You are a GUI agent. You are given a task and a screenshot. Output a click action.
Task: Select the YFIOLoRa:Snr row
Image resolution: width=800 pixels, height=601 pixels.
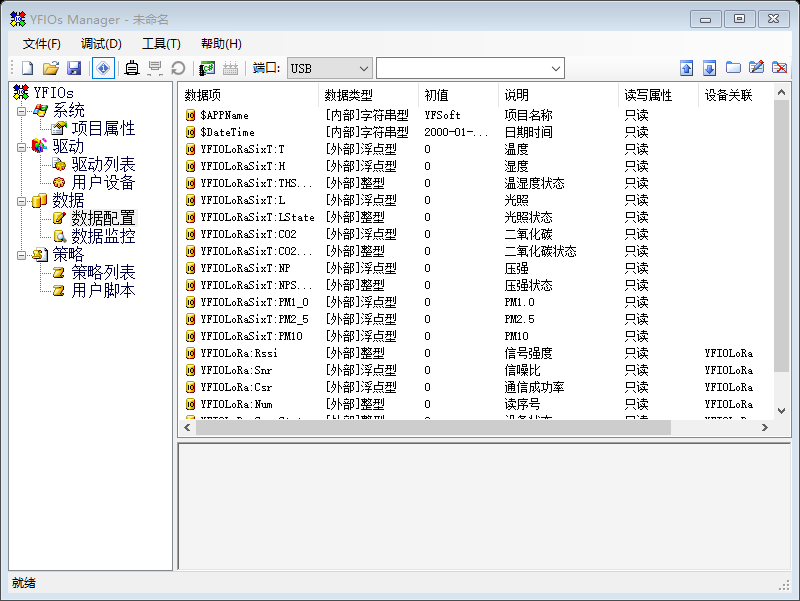(476, 370)
